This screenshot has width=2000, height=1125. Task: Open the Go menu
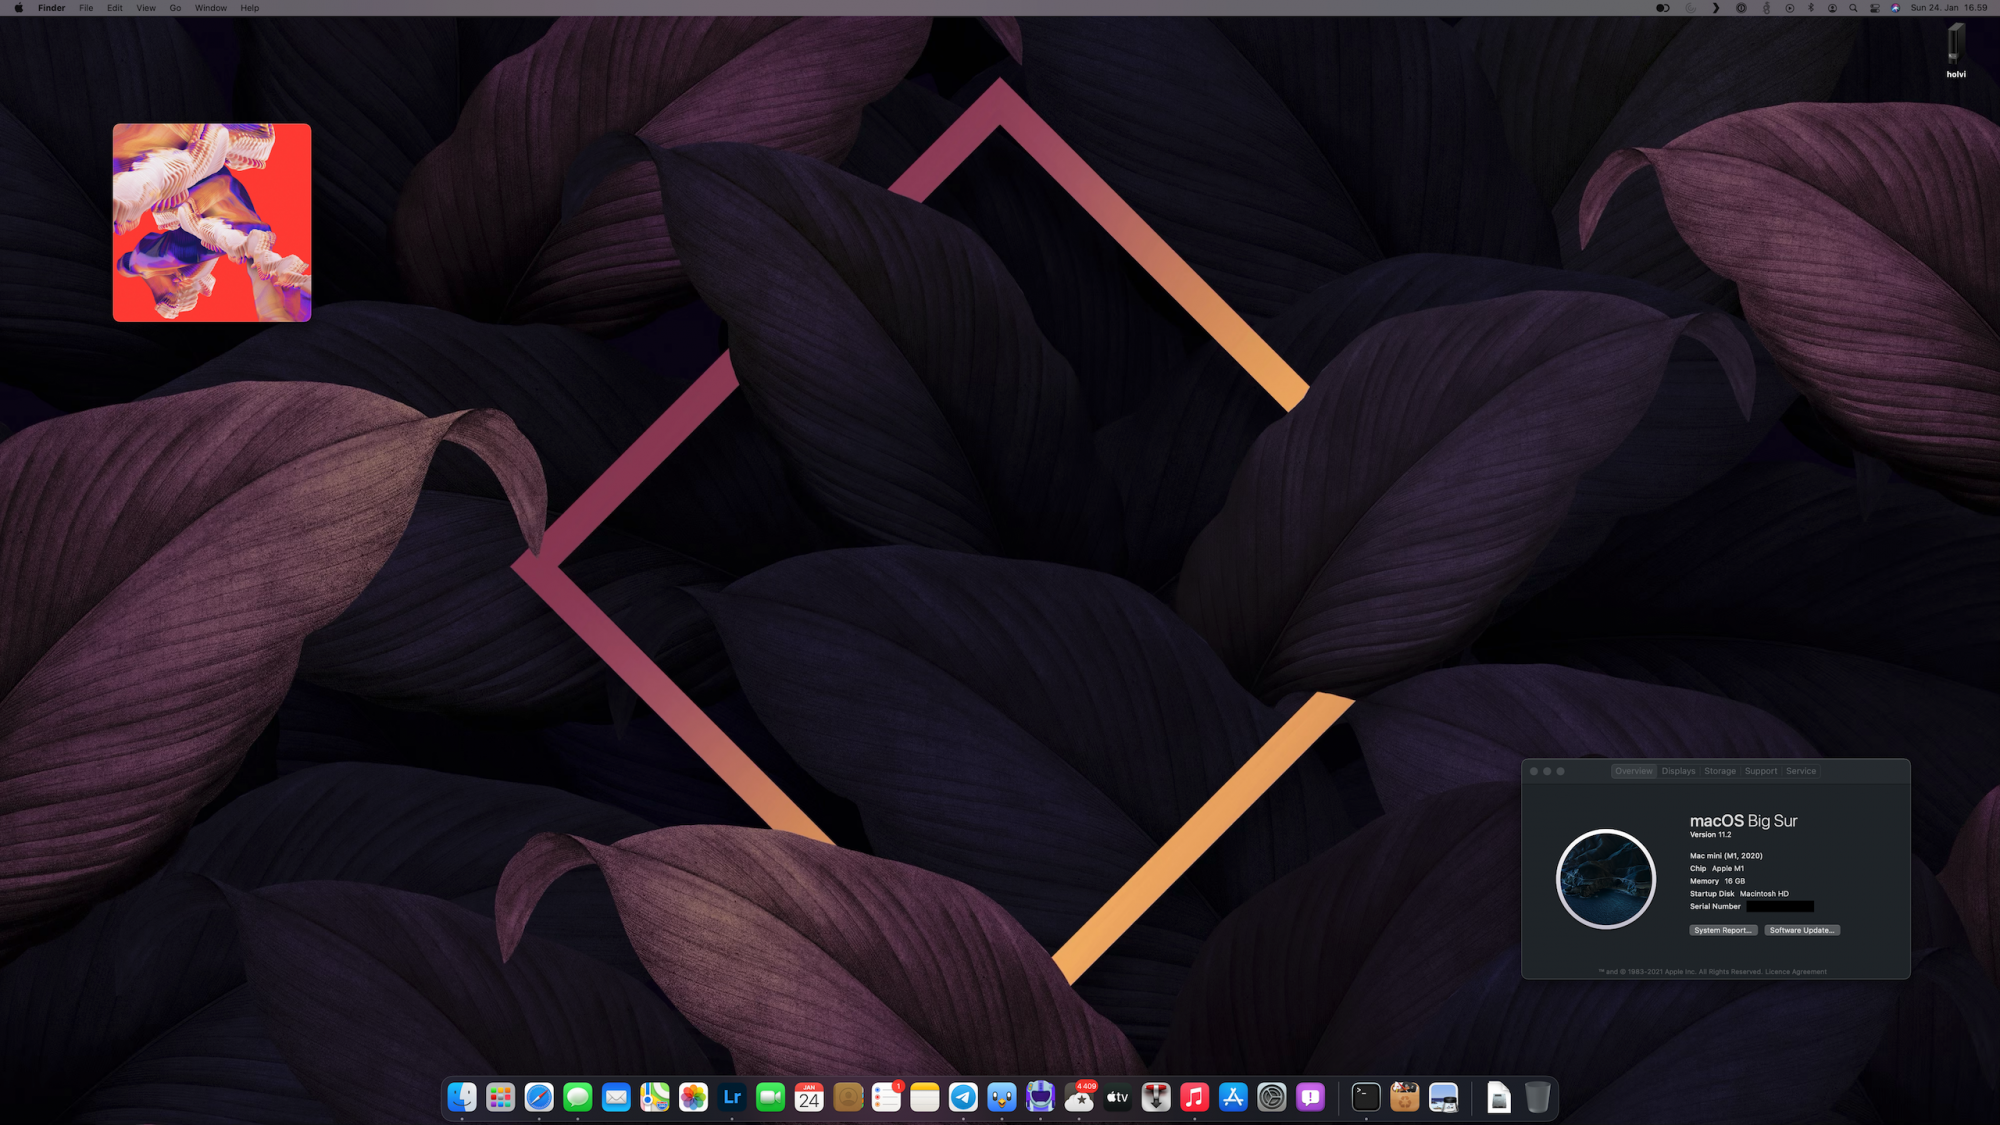[175, 8]
